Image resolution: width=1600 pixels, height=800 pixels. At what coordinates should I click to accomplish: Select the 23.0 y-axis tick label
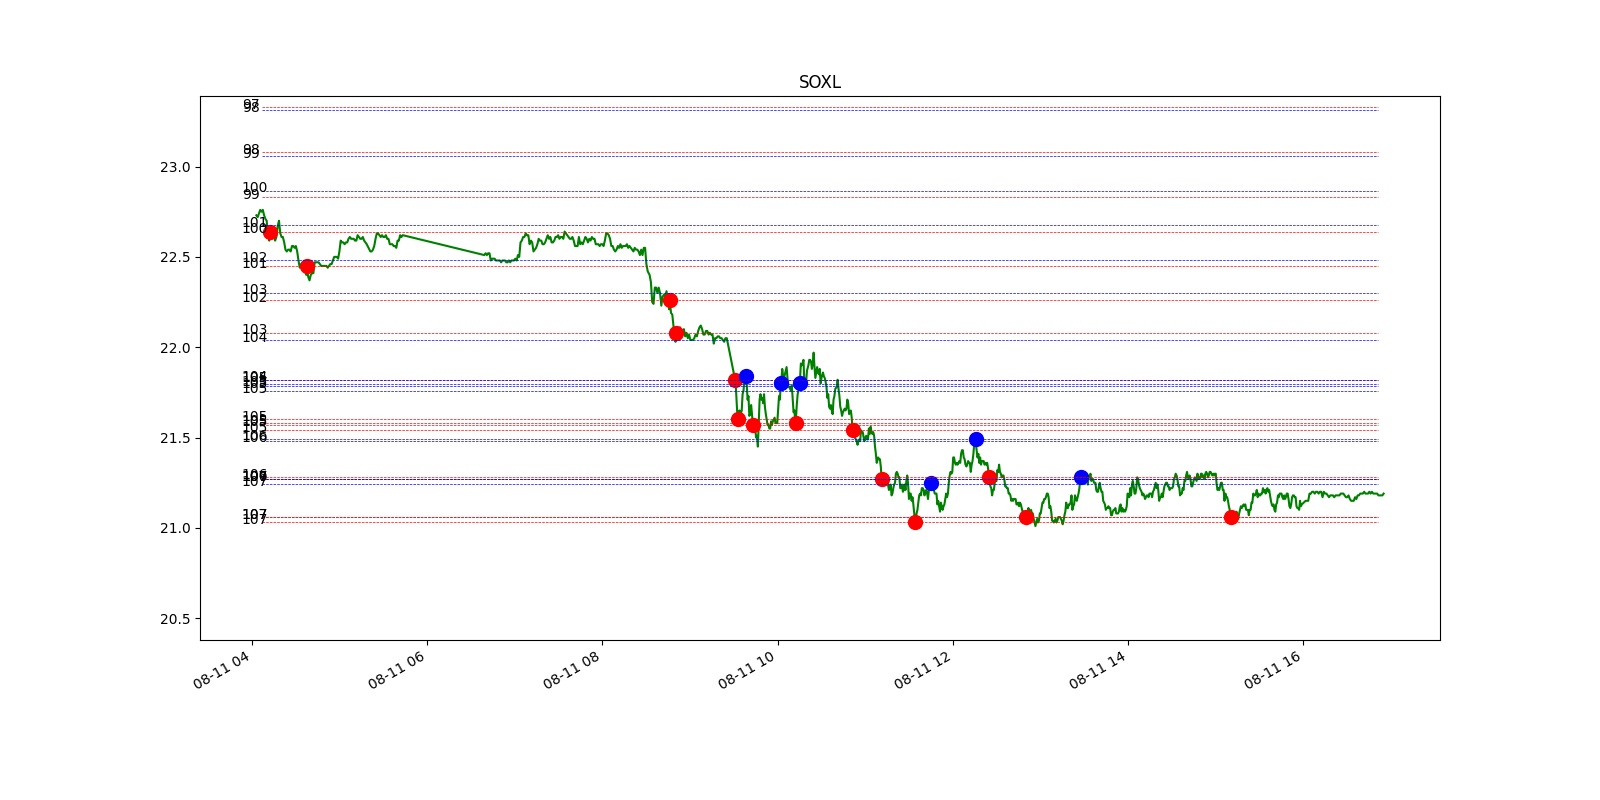tap(175, 167)
